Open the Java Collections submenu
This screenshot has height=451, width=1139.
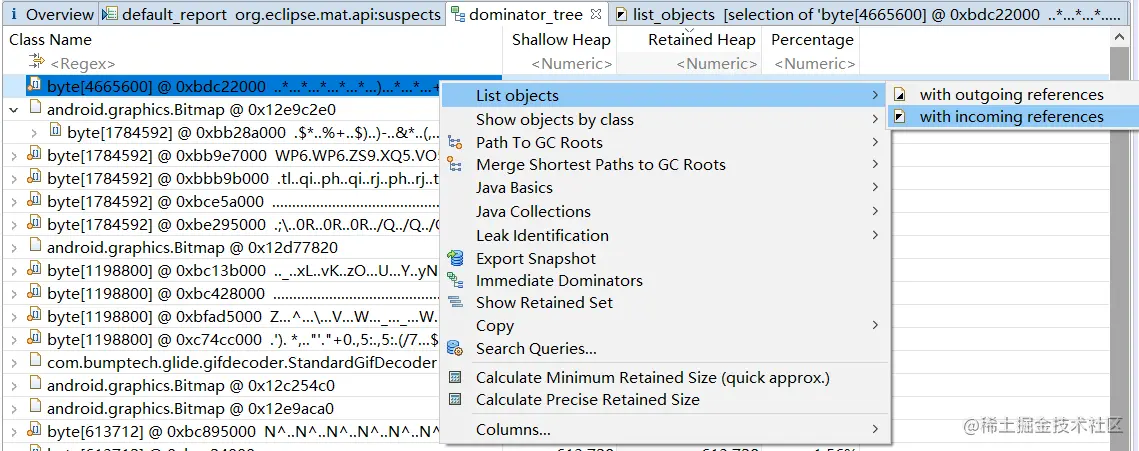tap(533, 211)
